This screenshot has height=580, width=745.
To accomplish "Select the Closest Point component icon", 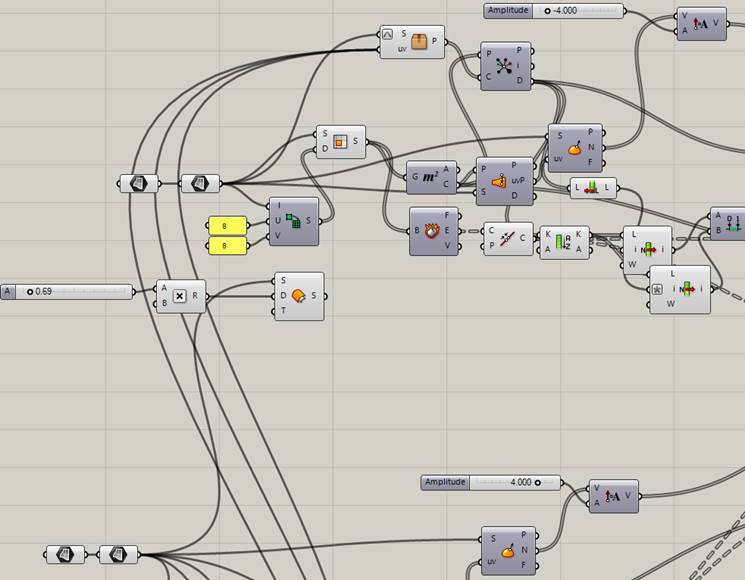I will 507,66.
